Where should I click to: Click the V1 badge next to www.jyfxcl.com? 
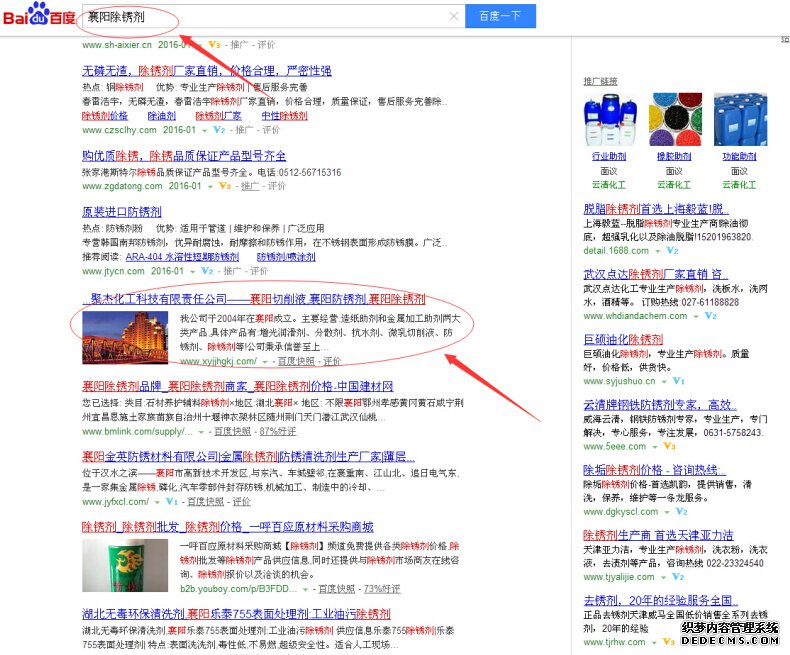click(171, 501)
